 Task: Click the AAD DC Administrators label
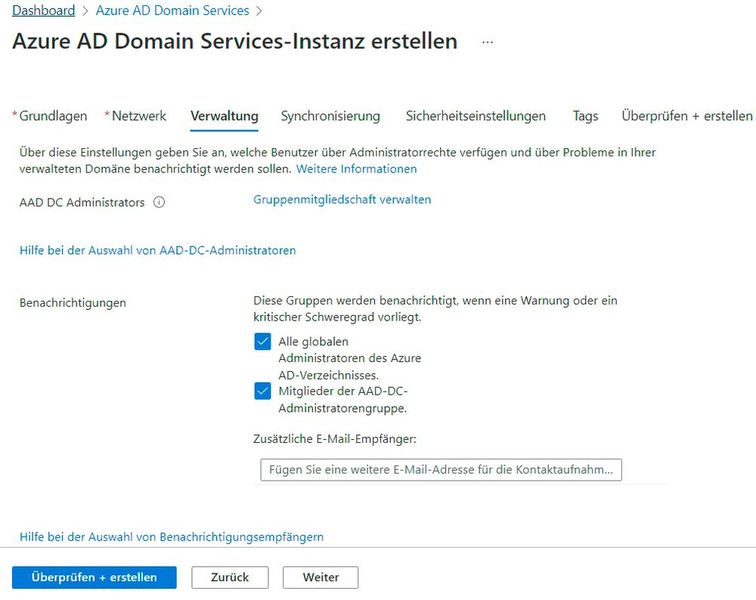tap(82, 203)
